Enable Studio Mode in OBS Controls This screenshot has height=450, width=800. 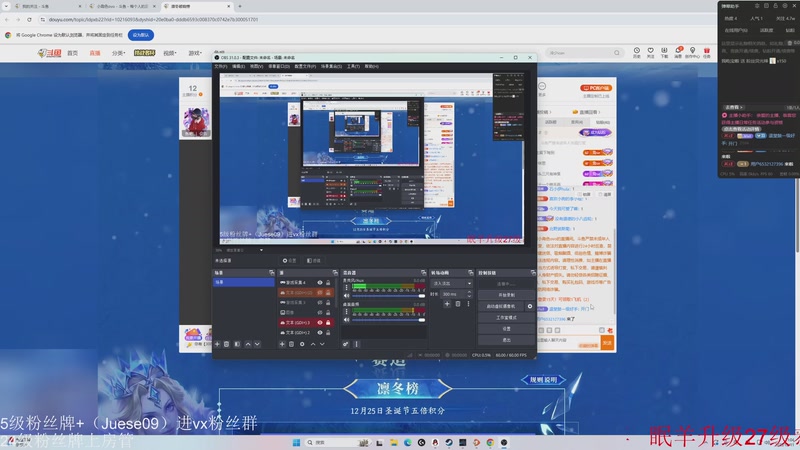coord(506,318)
